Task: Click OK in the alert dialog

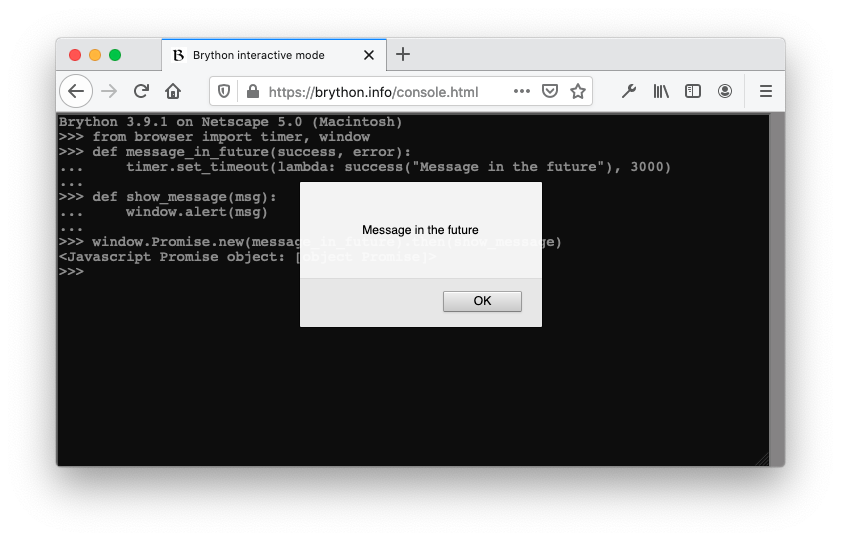Action: [x=482, y=301]
